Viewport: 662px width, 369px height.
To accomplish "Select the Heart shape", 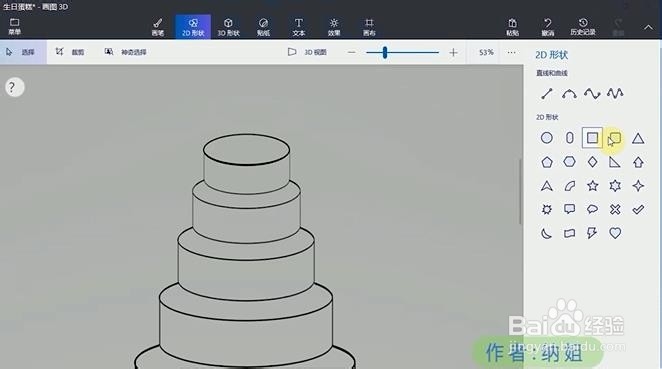I will 615,233.
